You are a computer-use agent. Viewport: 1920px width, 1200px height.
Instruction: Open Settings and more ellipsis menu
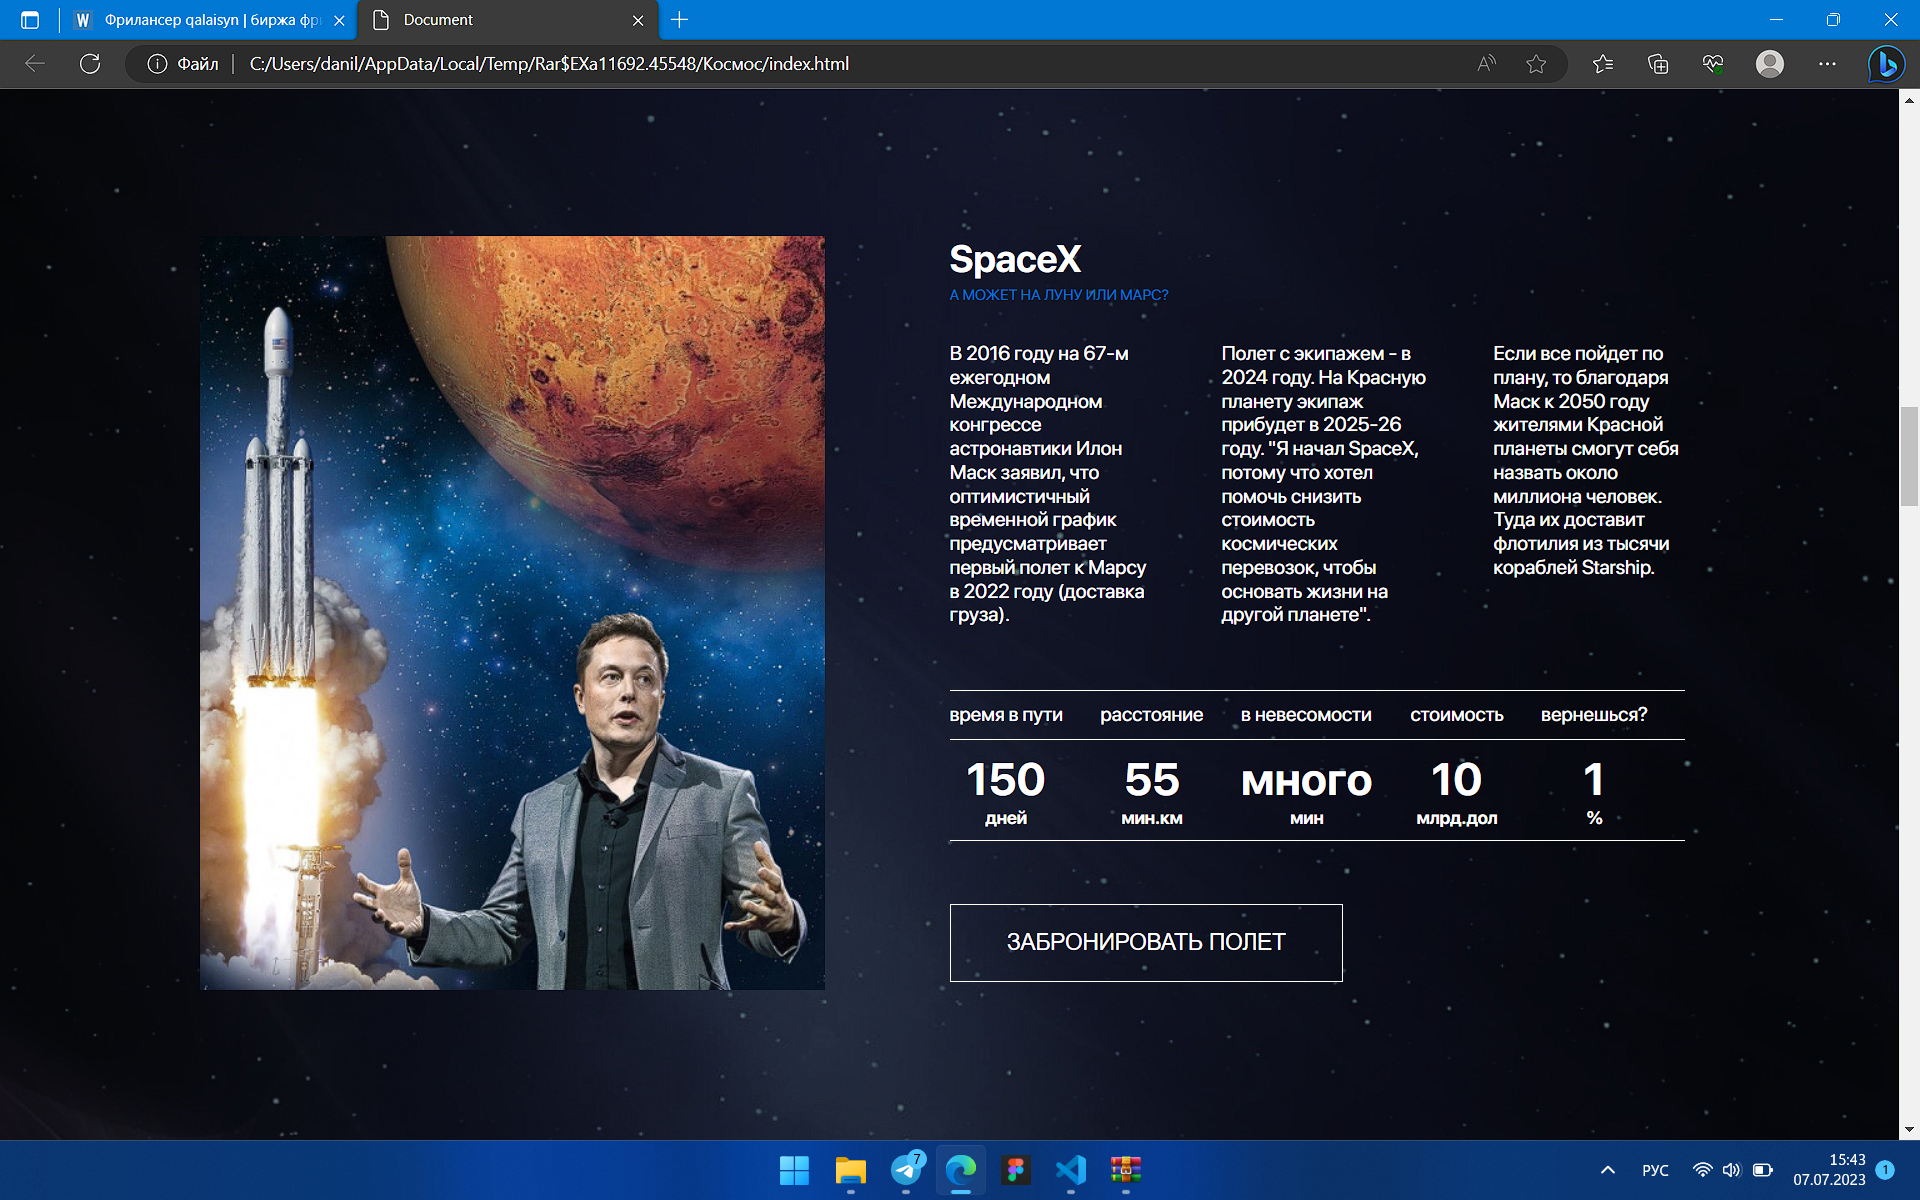(1827, 64)
